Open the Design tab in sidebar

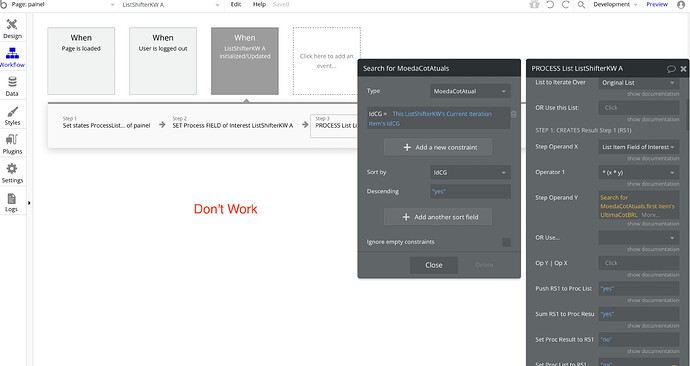(12, 29)
